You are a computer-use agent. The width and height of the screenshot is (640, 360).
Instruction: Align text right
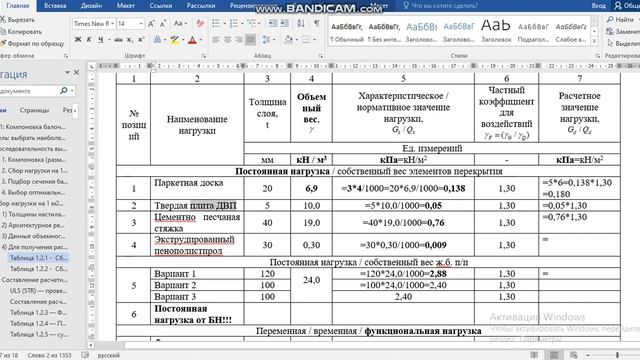[x=239, y=40]
